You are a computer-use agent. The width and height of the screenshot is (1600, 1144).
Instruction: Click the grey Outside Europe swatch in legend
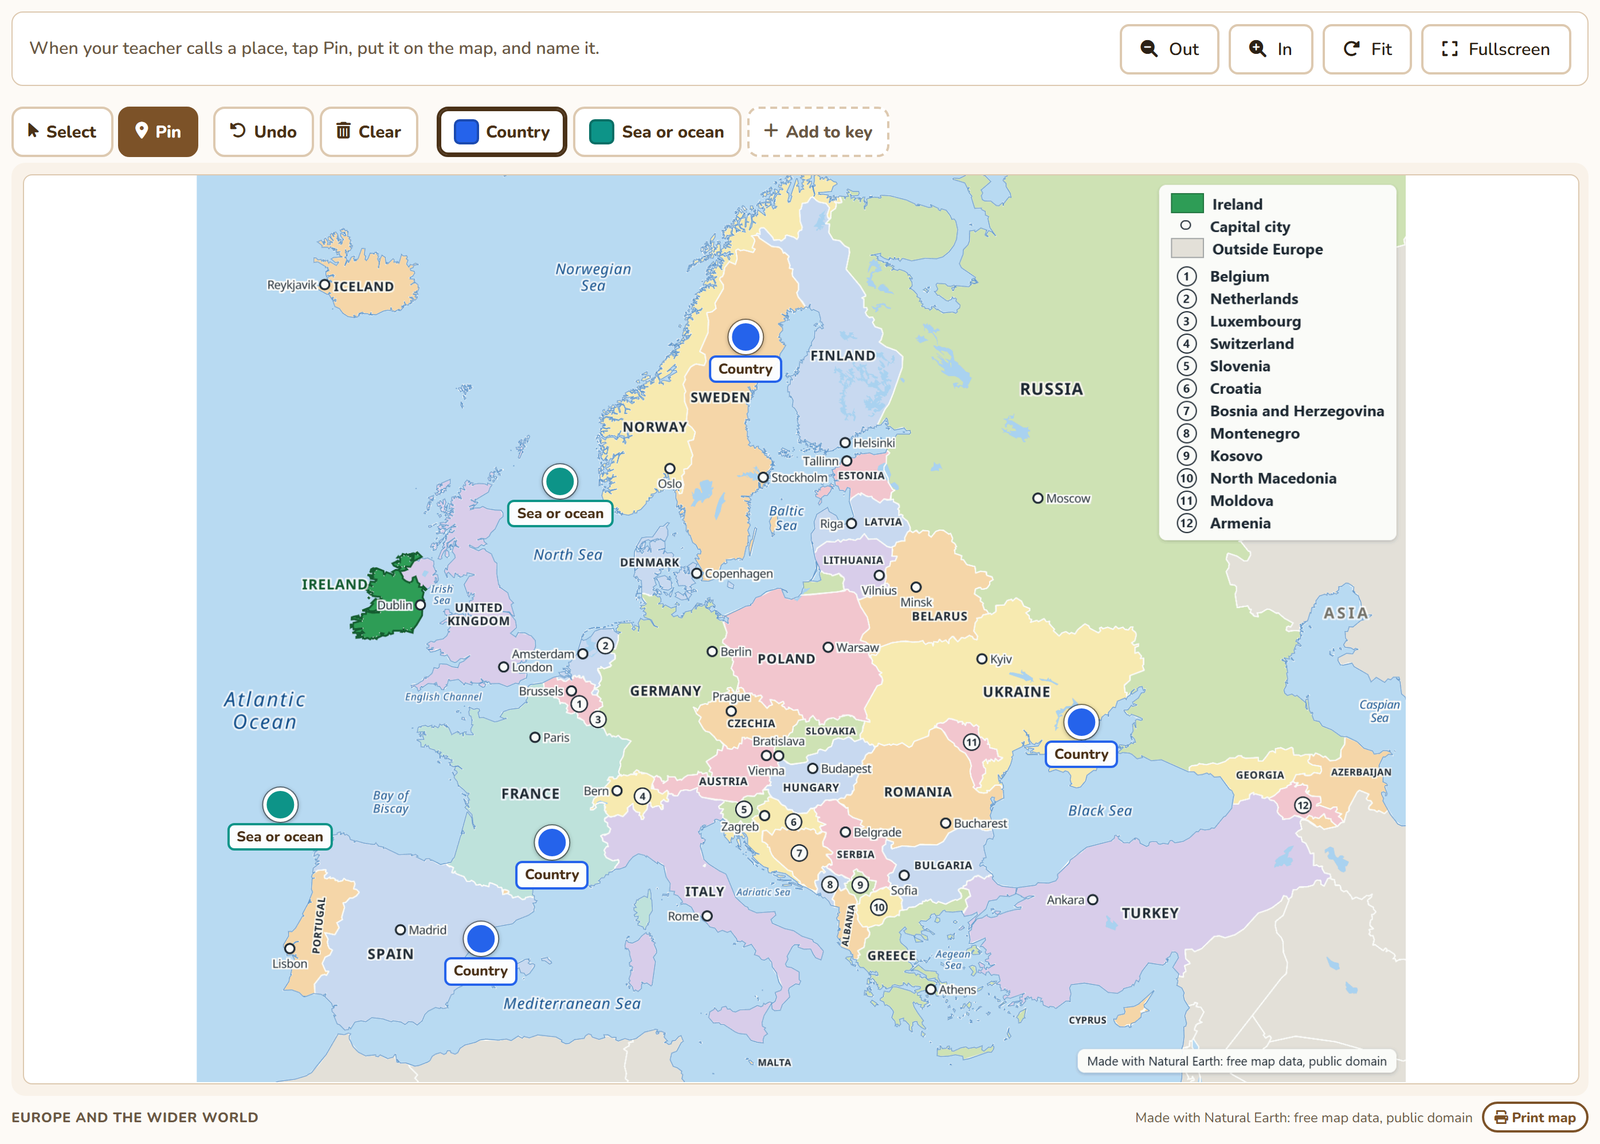coord(1187,249)
